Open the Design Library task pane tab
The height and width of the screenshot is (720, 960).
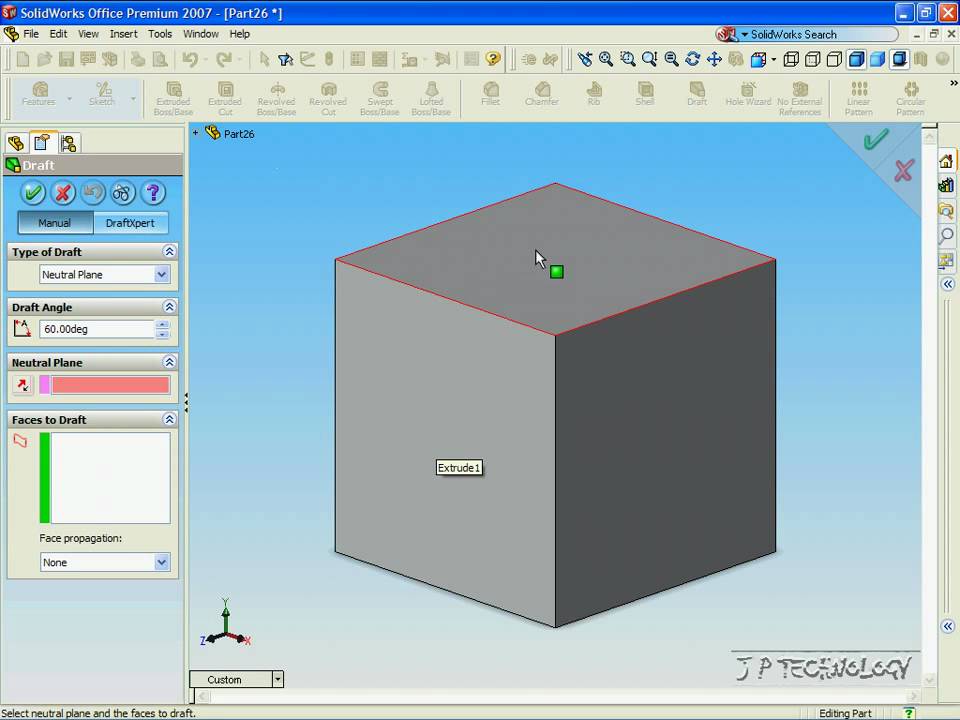[x=946, y=185]
